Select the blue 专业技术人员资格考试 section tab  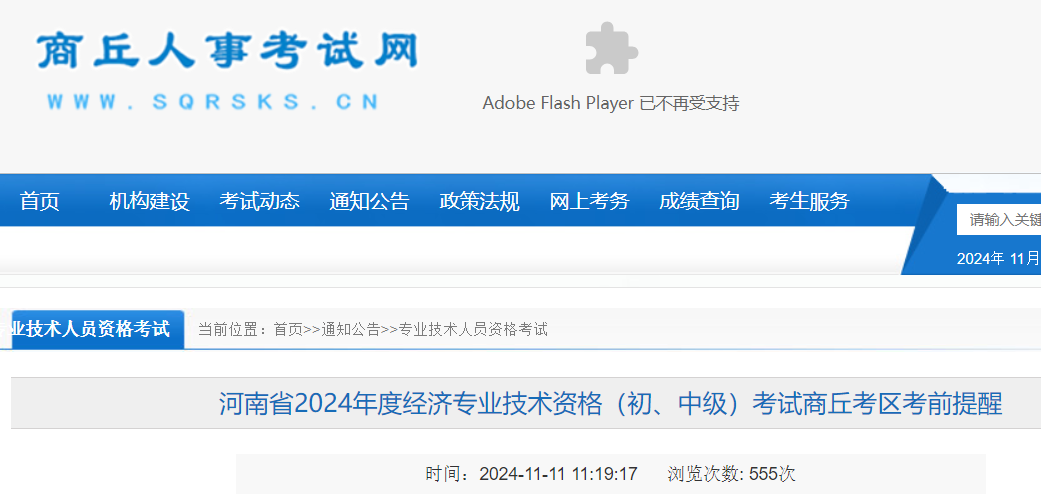tap(97, 329)
